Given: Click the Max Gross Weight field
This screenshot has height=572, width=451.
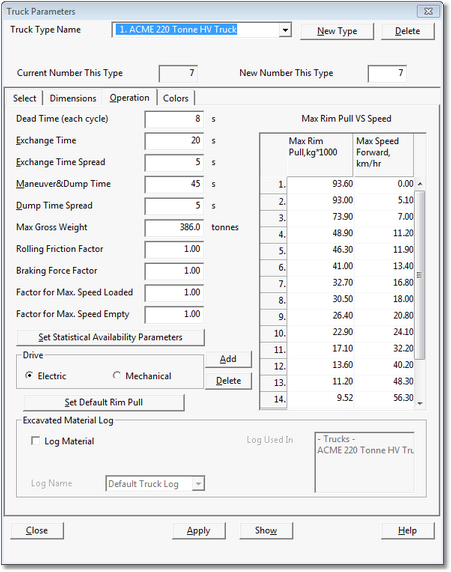Looking at the screenshot, I should click(x=174, y=228).
